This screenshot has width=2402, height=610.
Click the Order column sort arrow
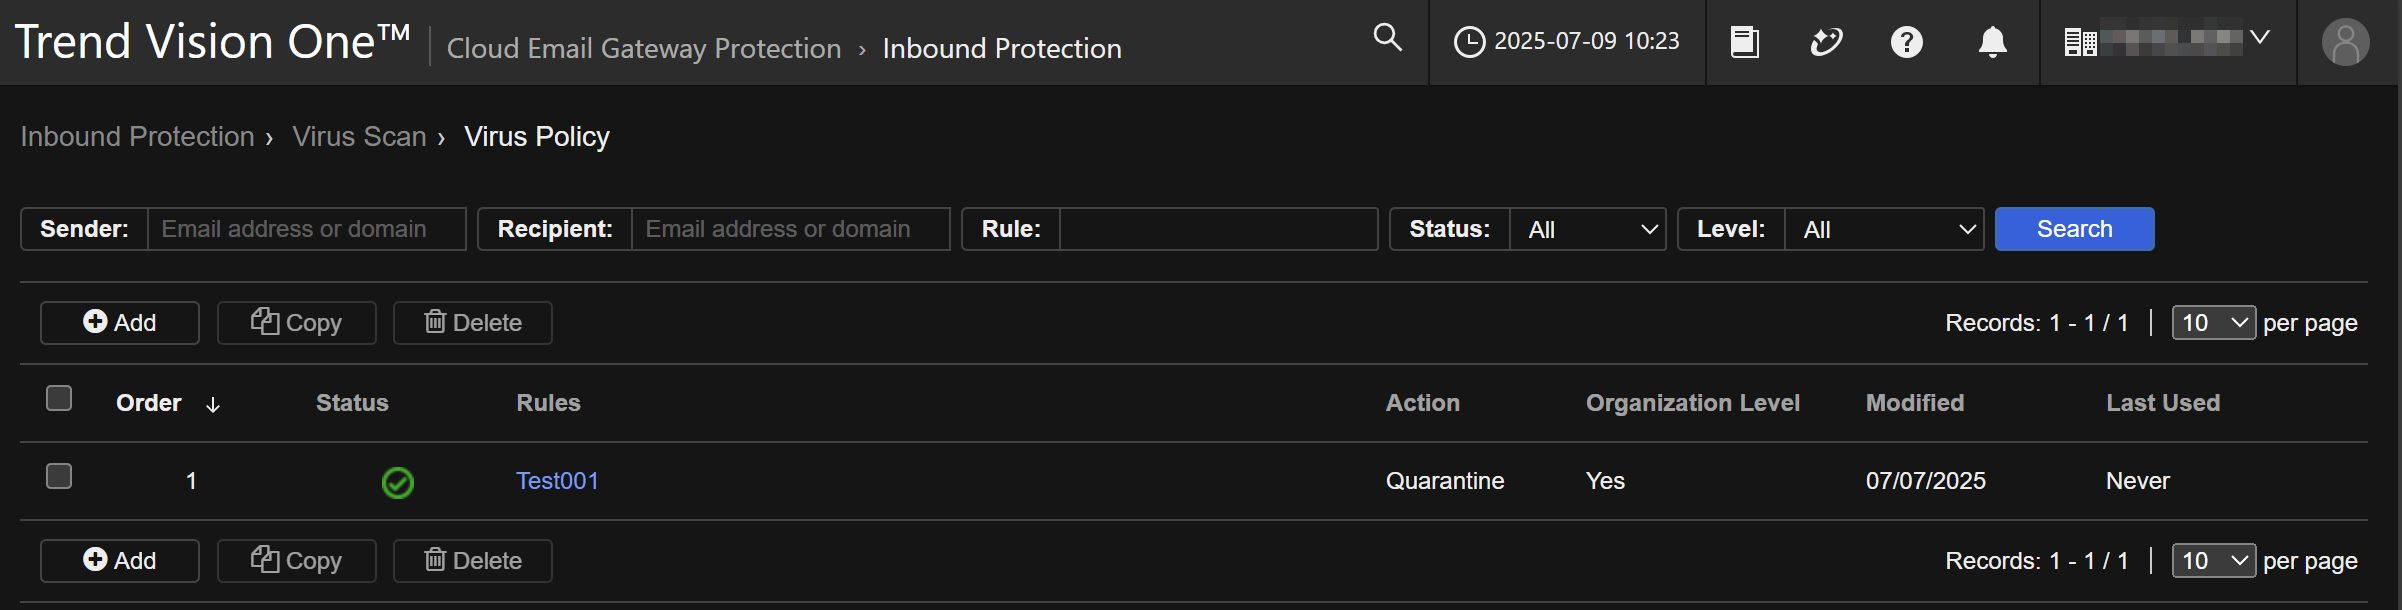pyautogui.click(x=213, y=404)
